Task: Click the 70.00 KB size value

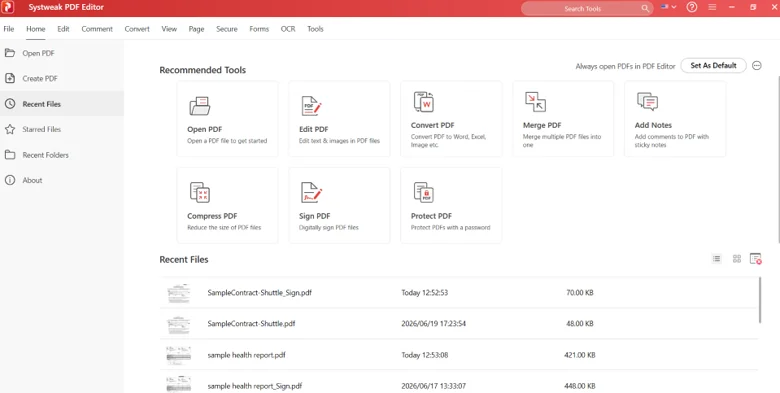Action: 580,293
